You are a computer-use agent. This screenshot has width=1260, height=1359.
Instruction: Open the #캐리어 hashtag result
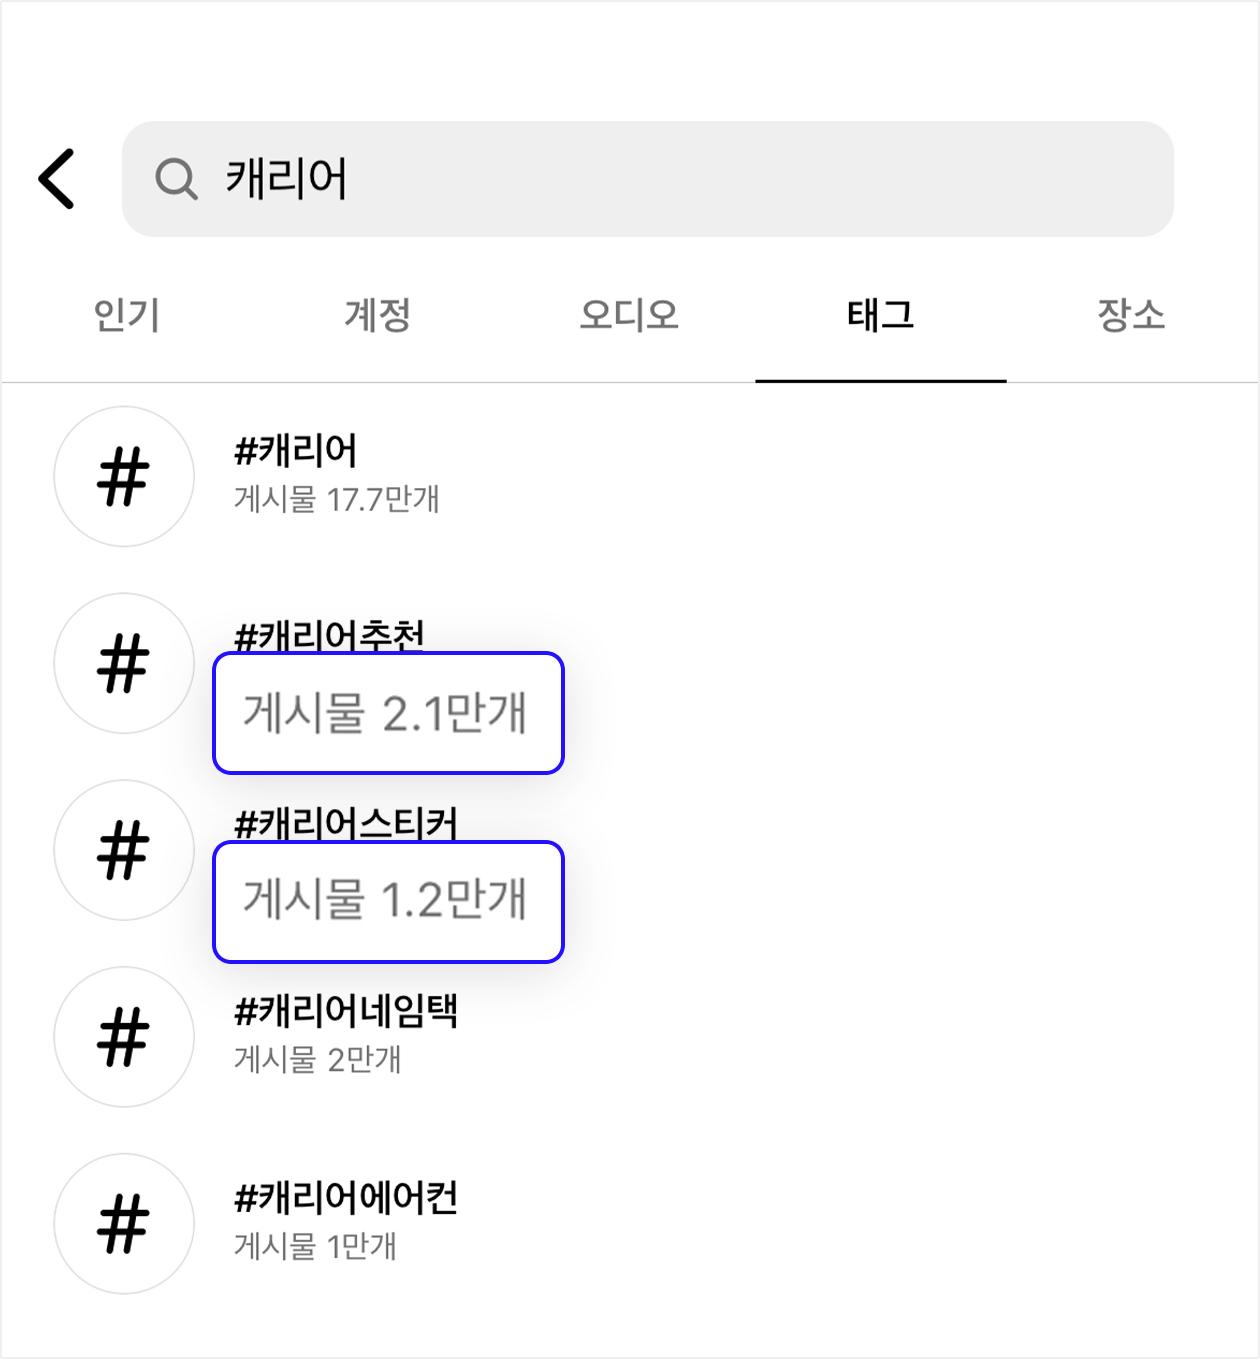[x=296, y=451]
